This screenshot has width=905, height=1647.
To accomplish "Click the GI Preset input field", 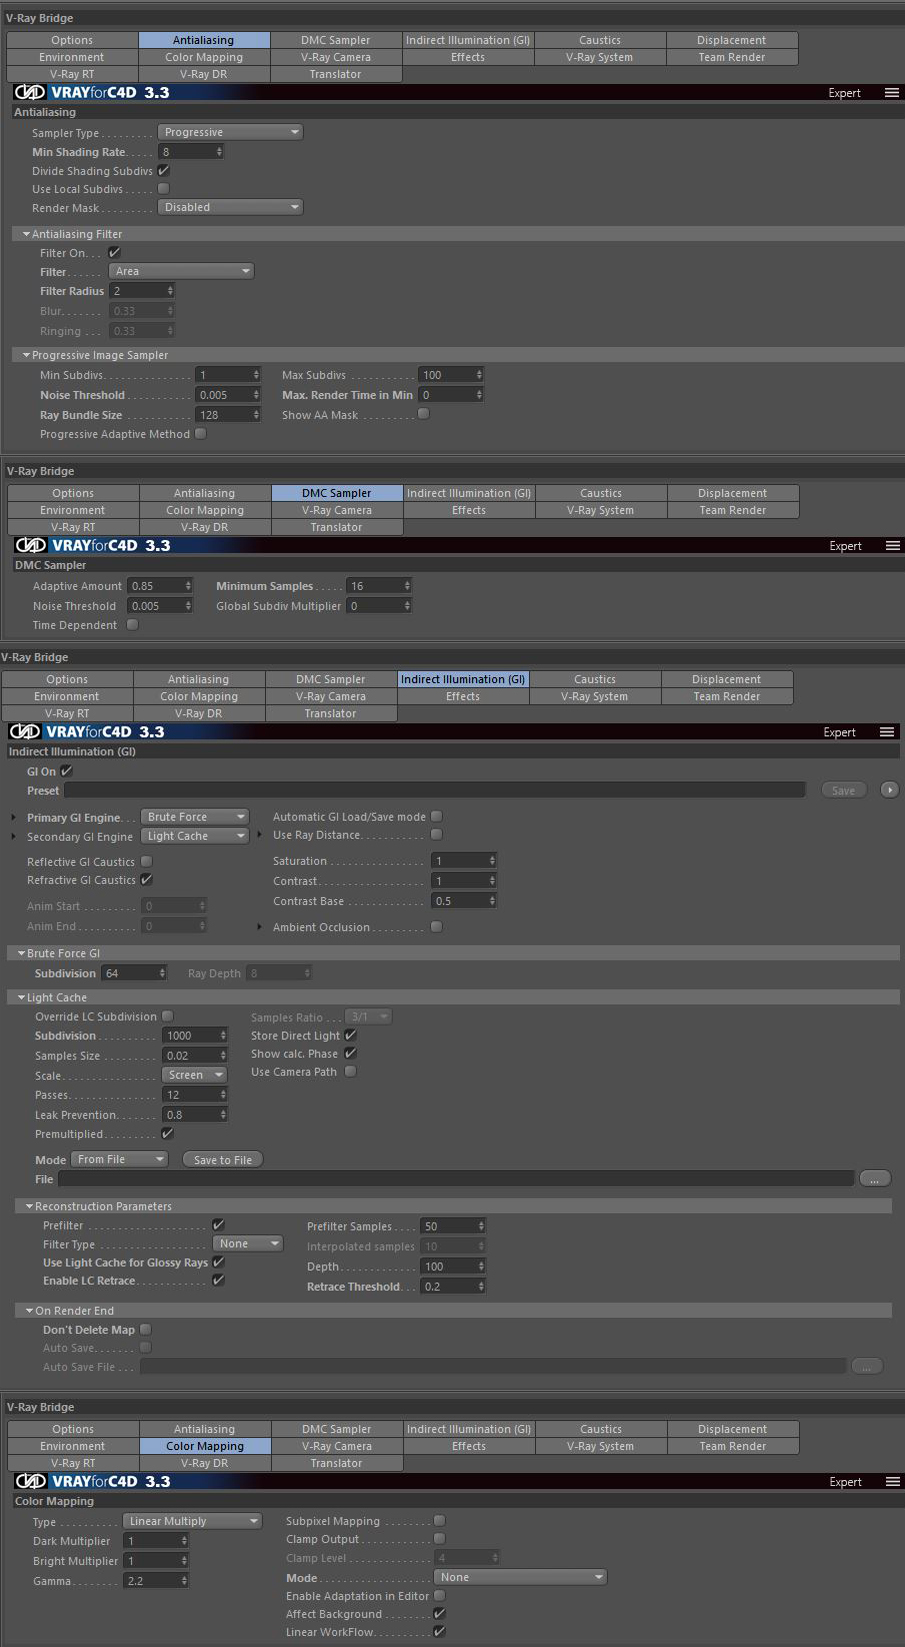I will click(x=435, y=790).
